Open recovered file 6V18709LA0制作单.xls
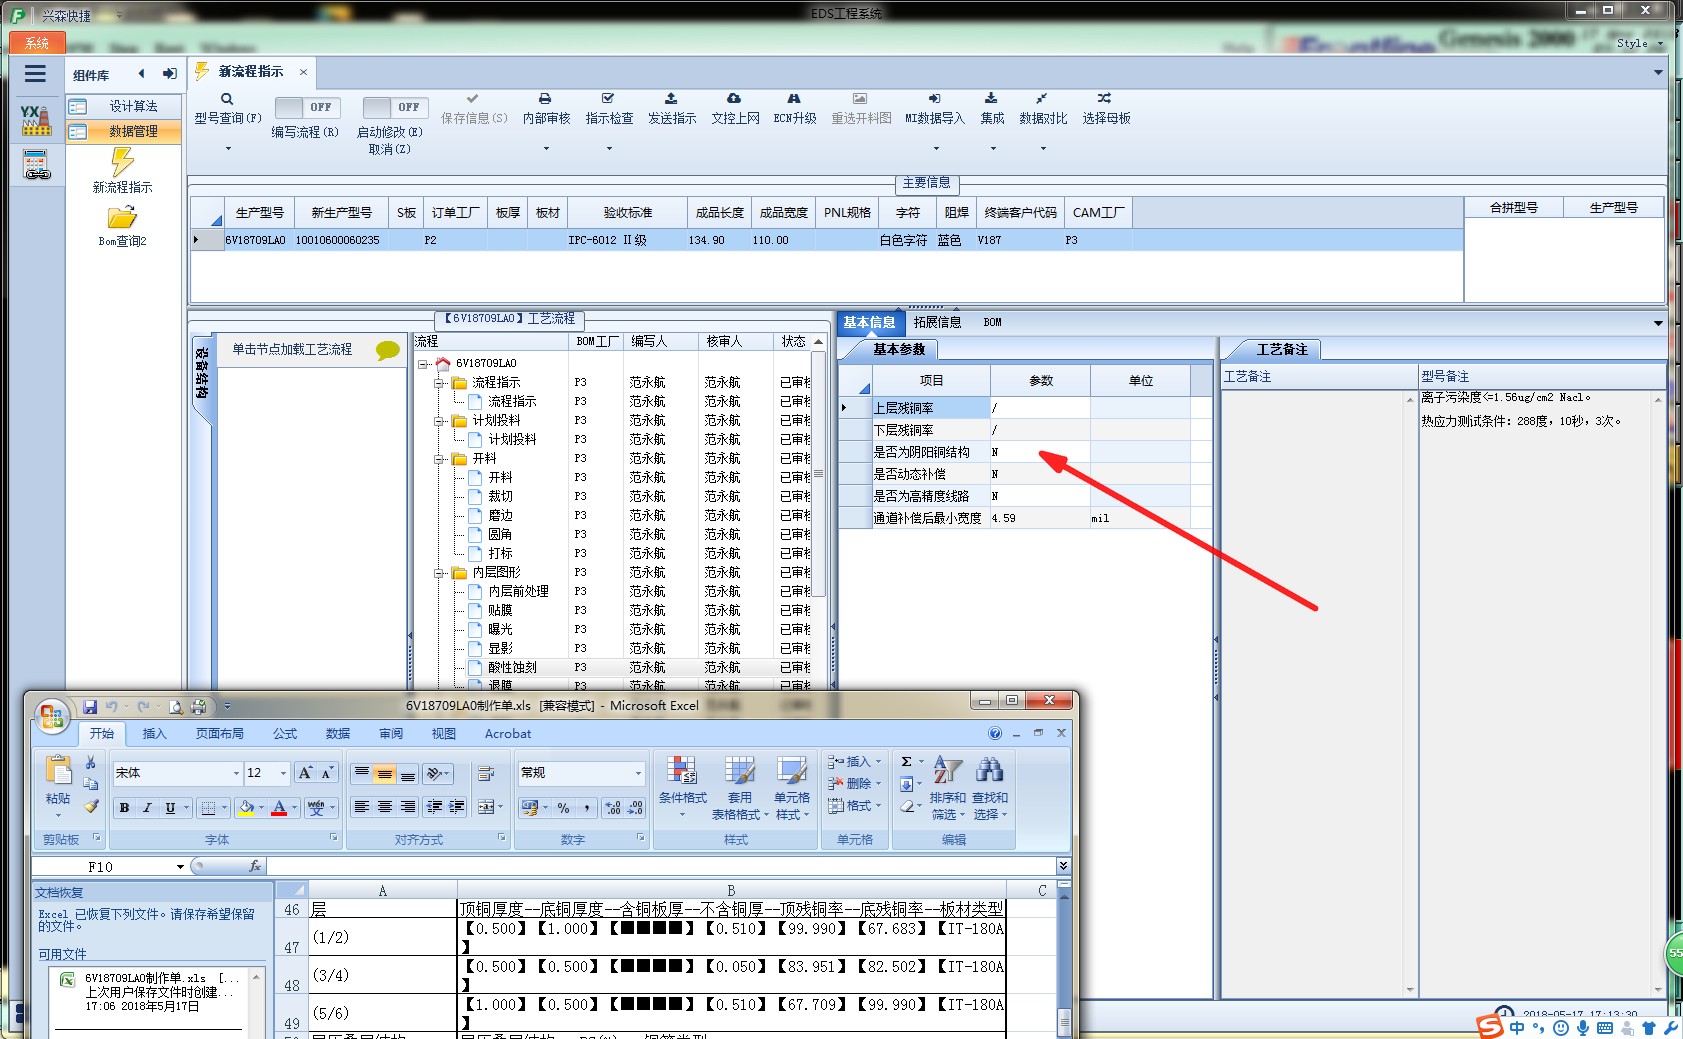This screenshot has height=1039, width=1683. pos(150,992)
